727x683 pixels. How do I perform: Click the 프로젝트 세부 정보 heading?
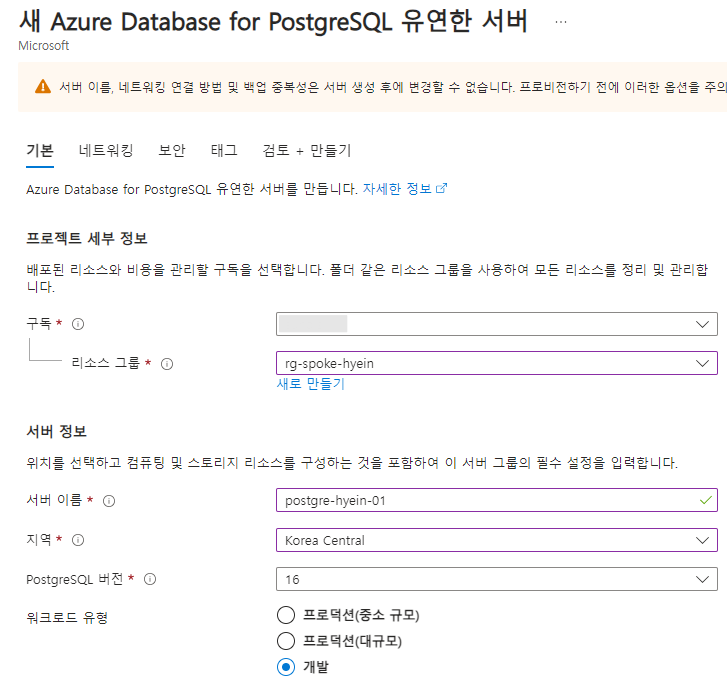[x=87, y=238]
